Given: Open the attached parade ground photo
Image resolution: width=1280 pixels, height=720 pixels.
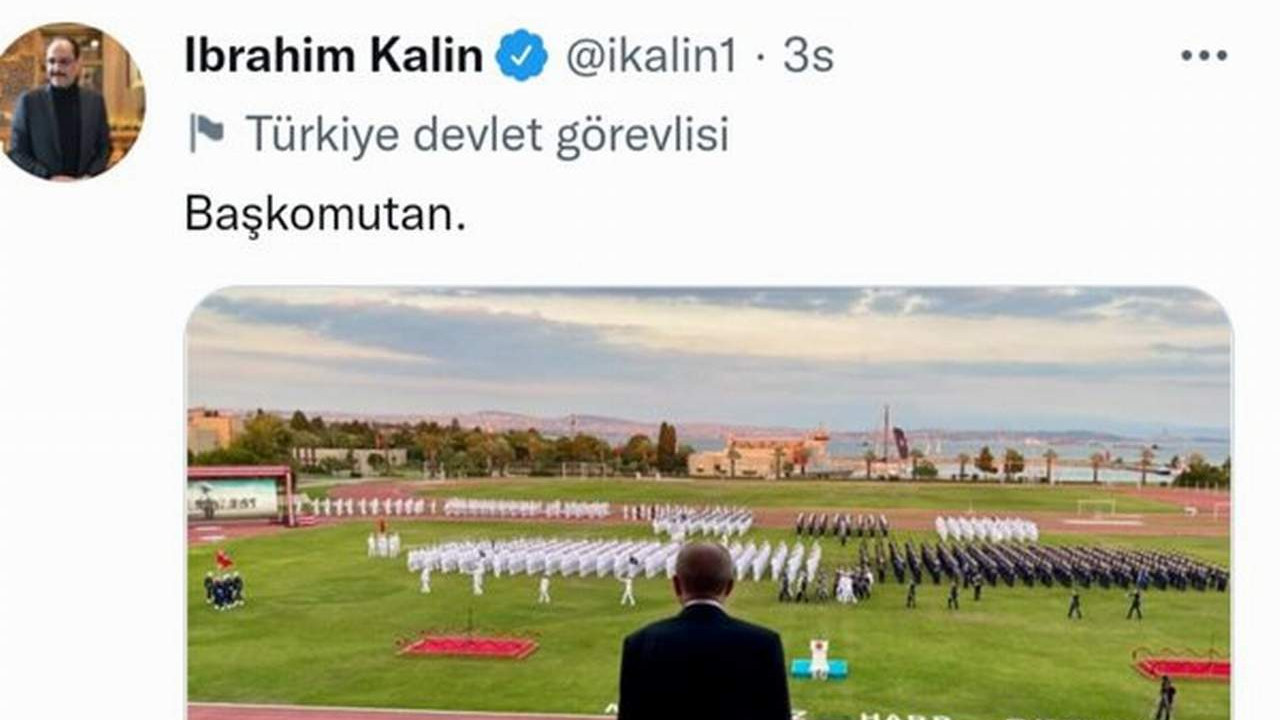Looking at the screenshot, I should 709,503.
